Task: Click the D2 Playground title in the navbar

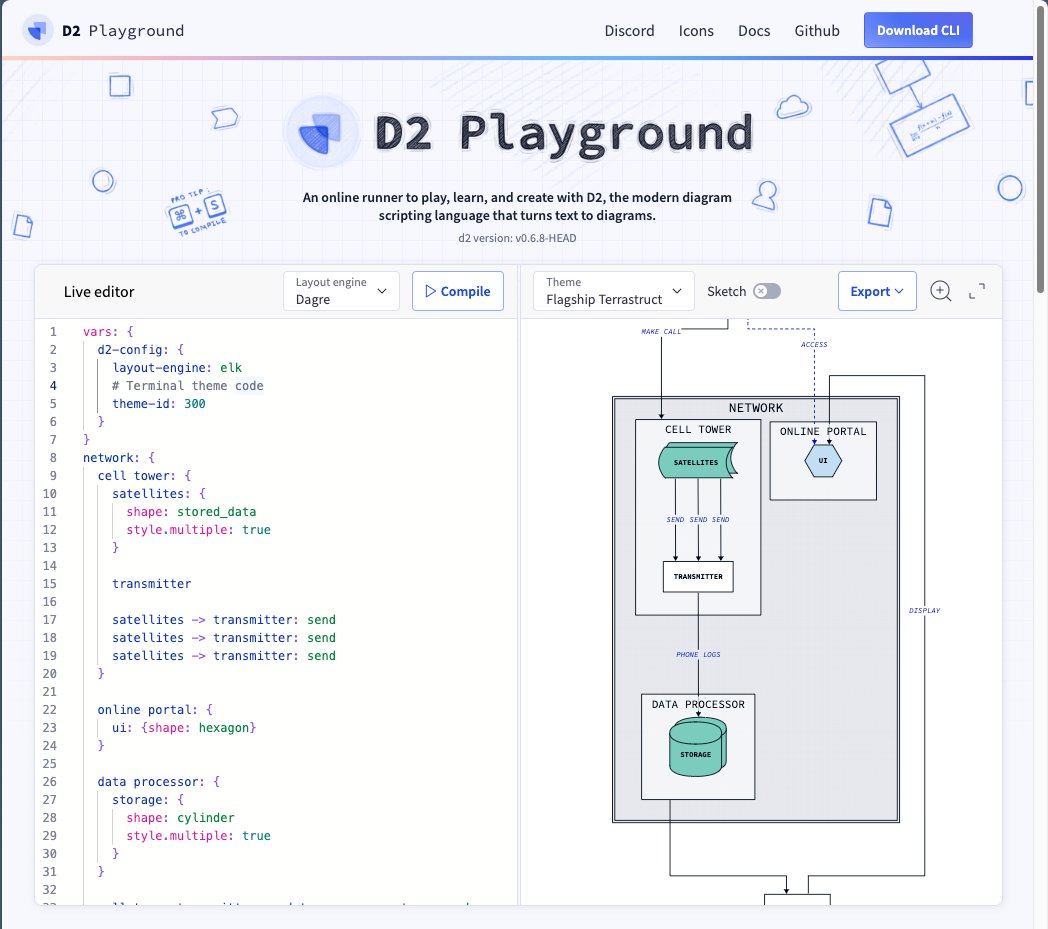Action: click(123, 31)
